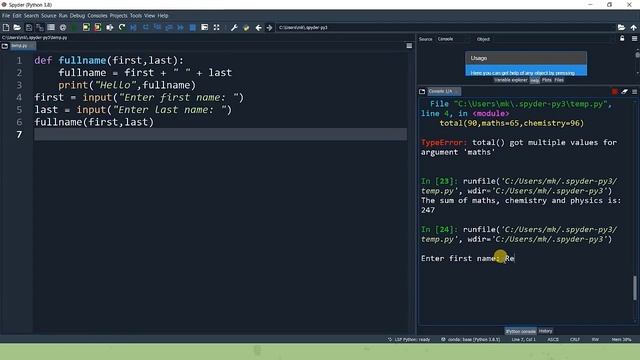Viewport: 640px width, 360px height.
Task: Open file with toolbar folder icon
Action: coord(17,27)
